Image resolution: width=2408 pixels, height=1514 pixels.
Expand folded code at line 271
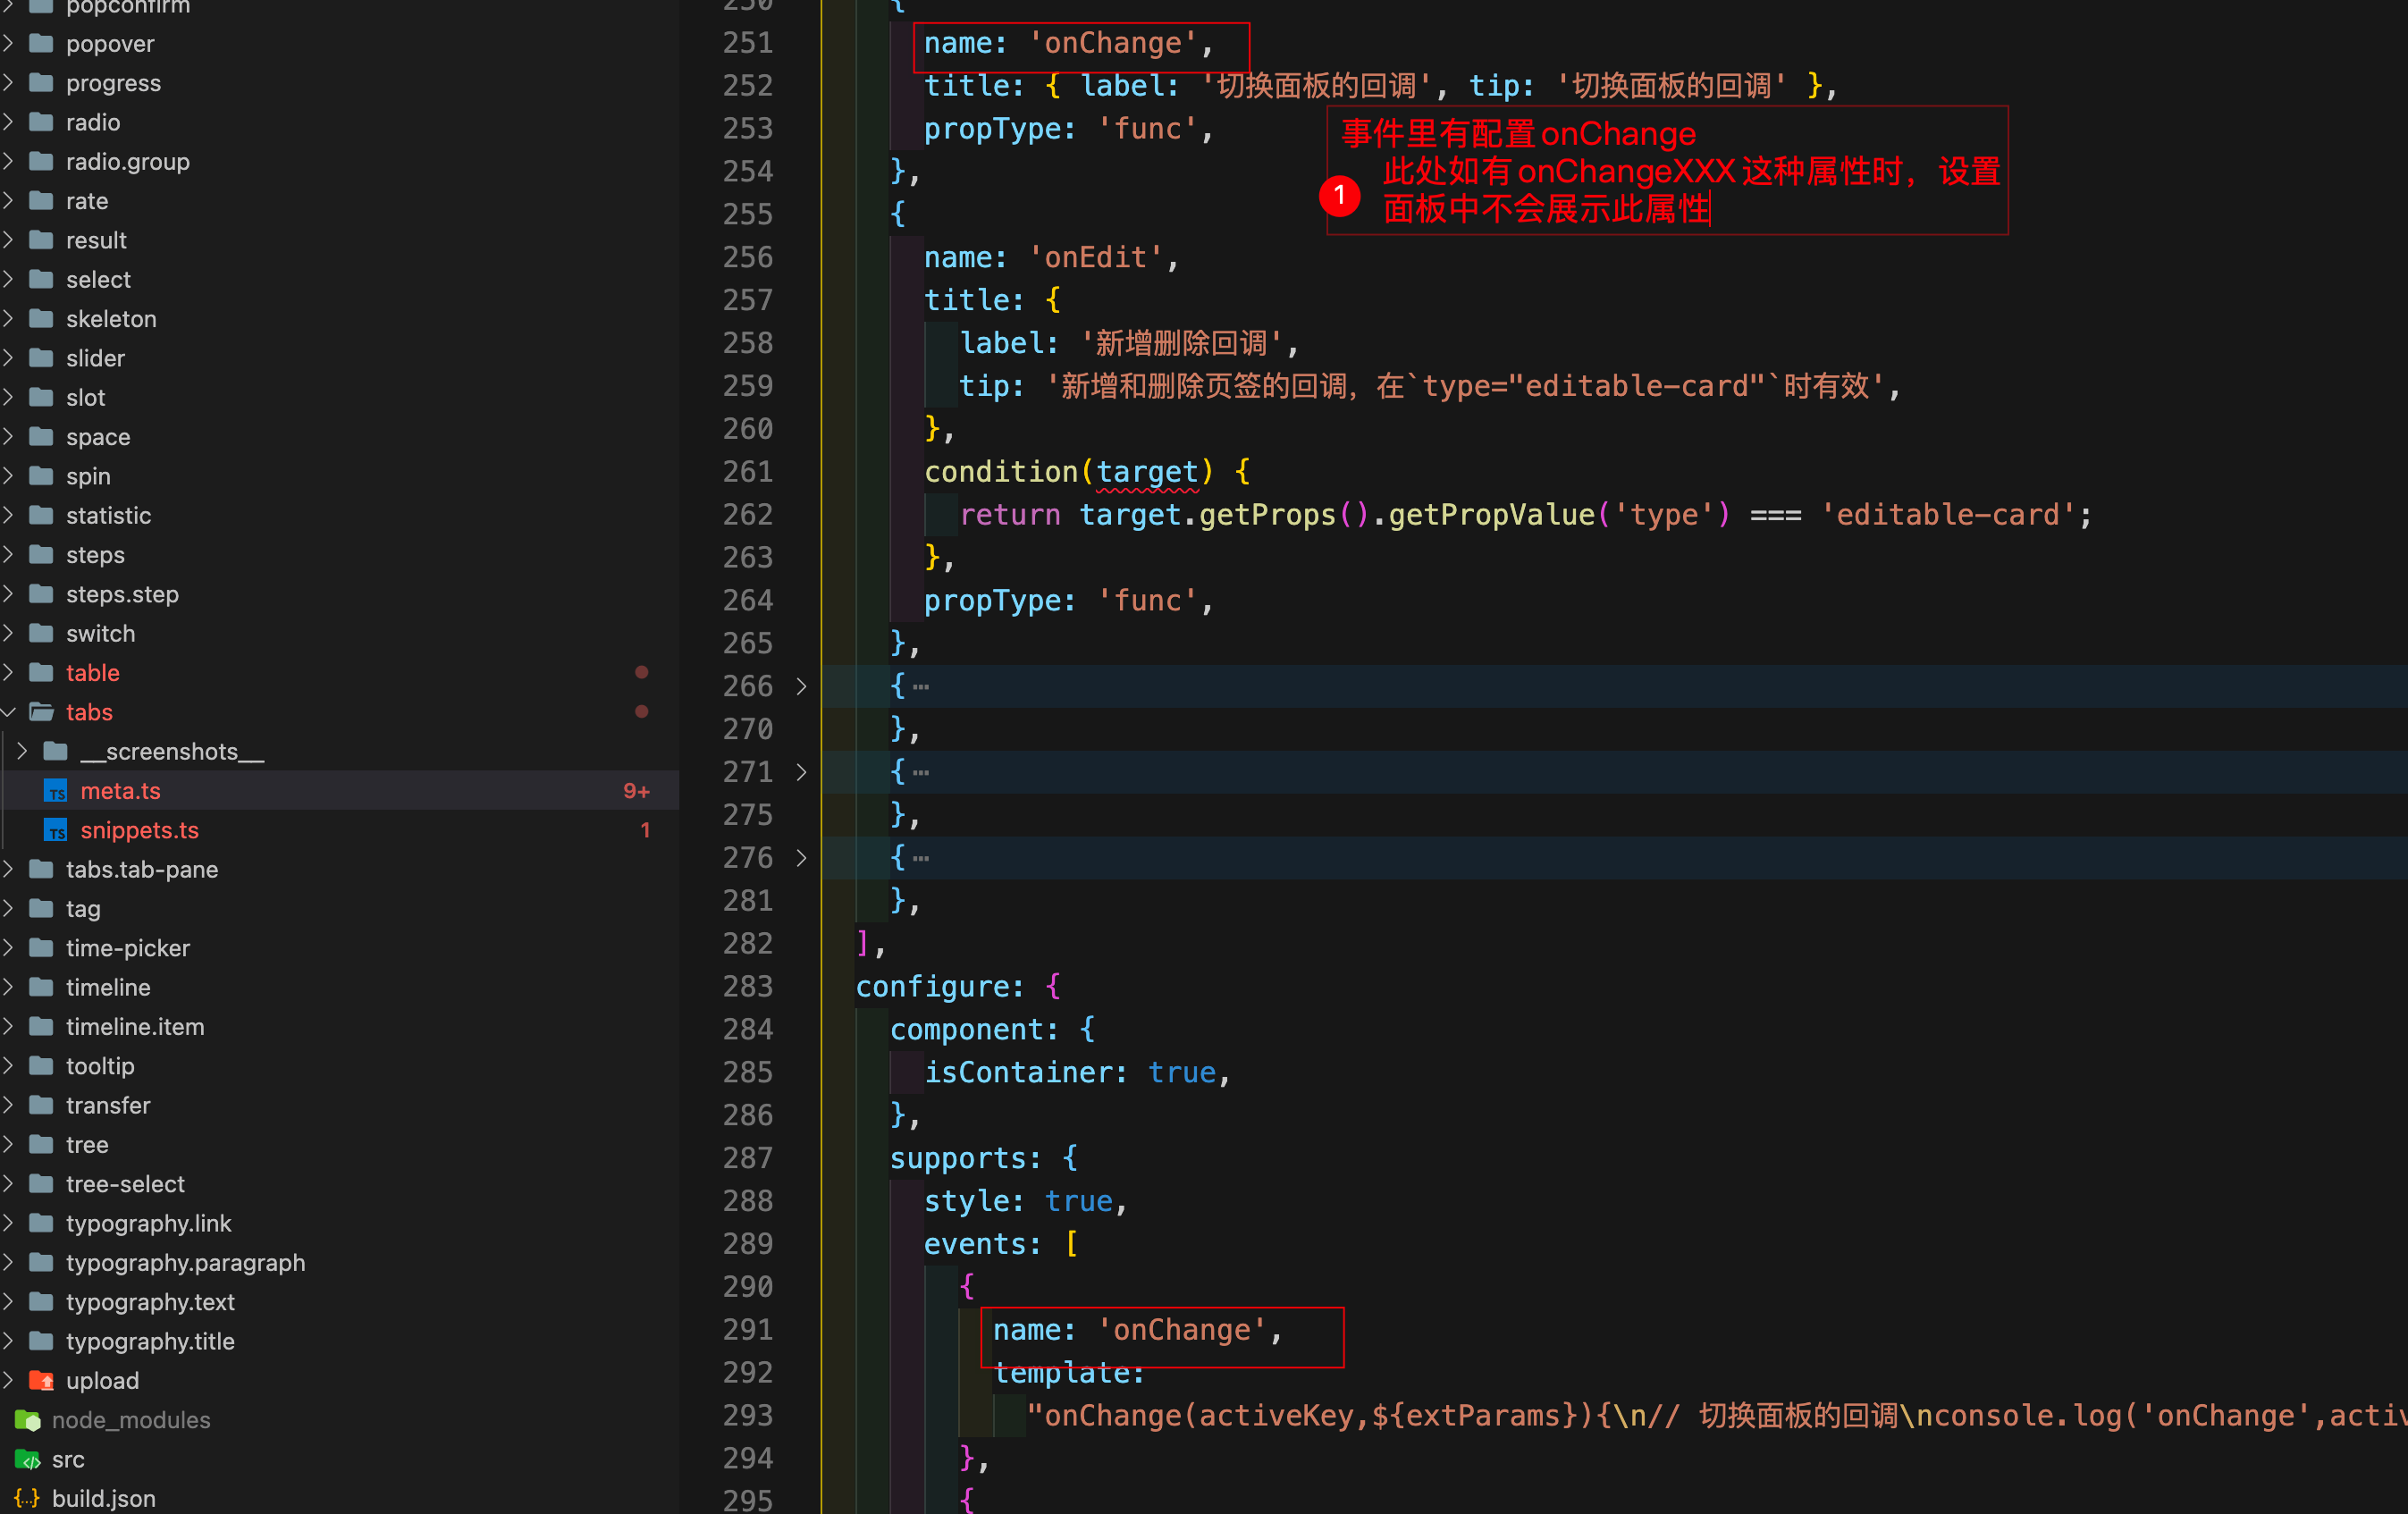(801, 771)
